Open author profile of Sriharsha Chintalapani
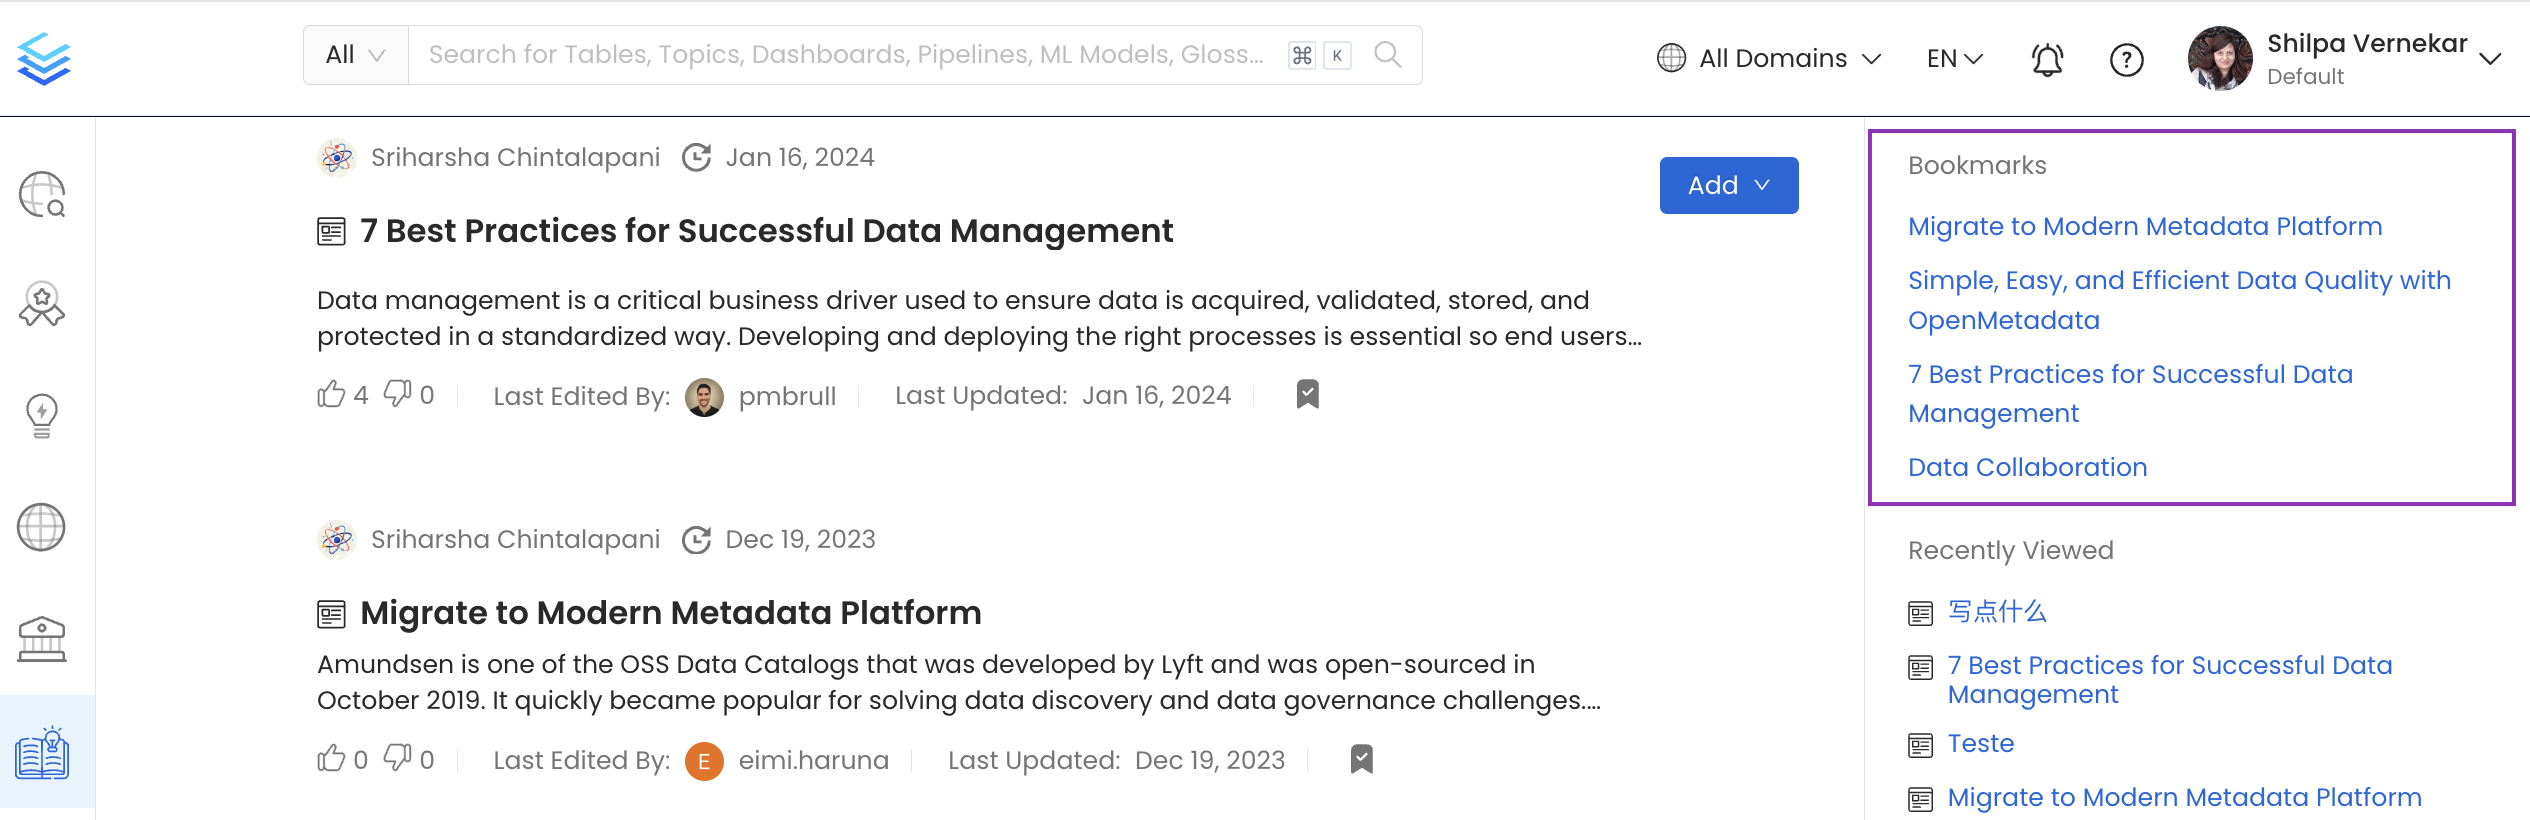Image resolution: width=2530 pixels, height=820 pixels. pos(515,156)
